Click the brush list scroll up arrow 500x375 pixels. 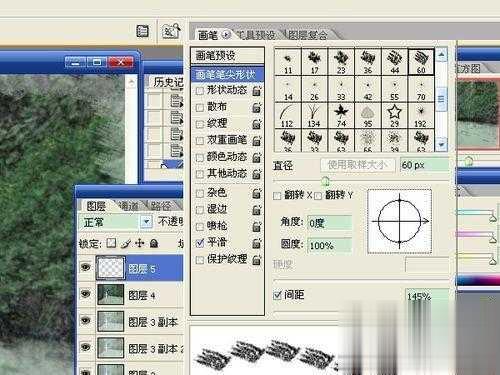(x=441, y=54)
